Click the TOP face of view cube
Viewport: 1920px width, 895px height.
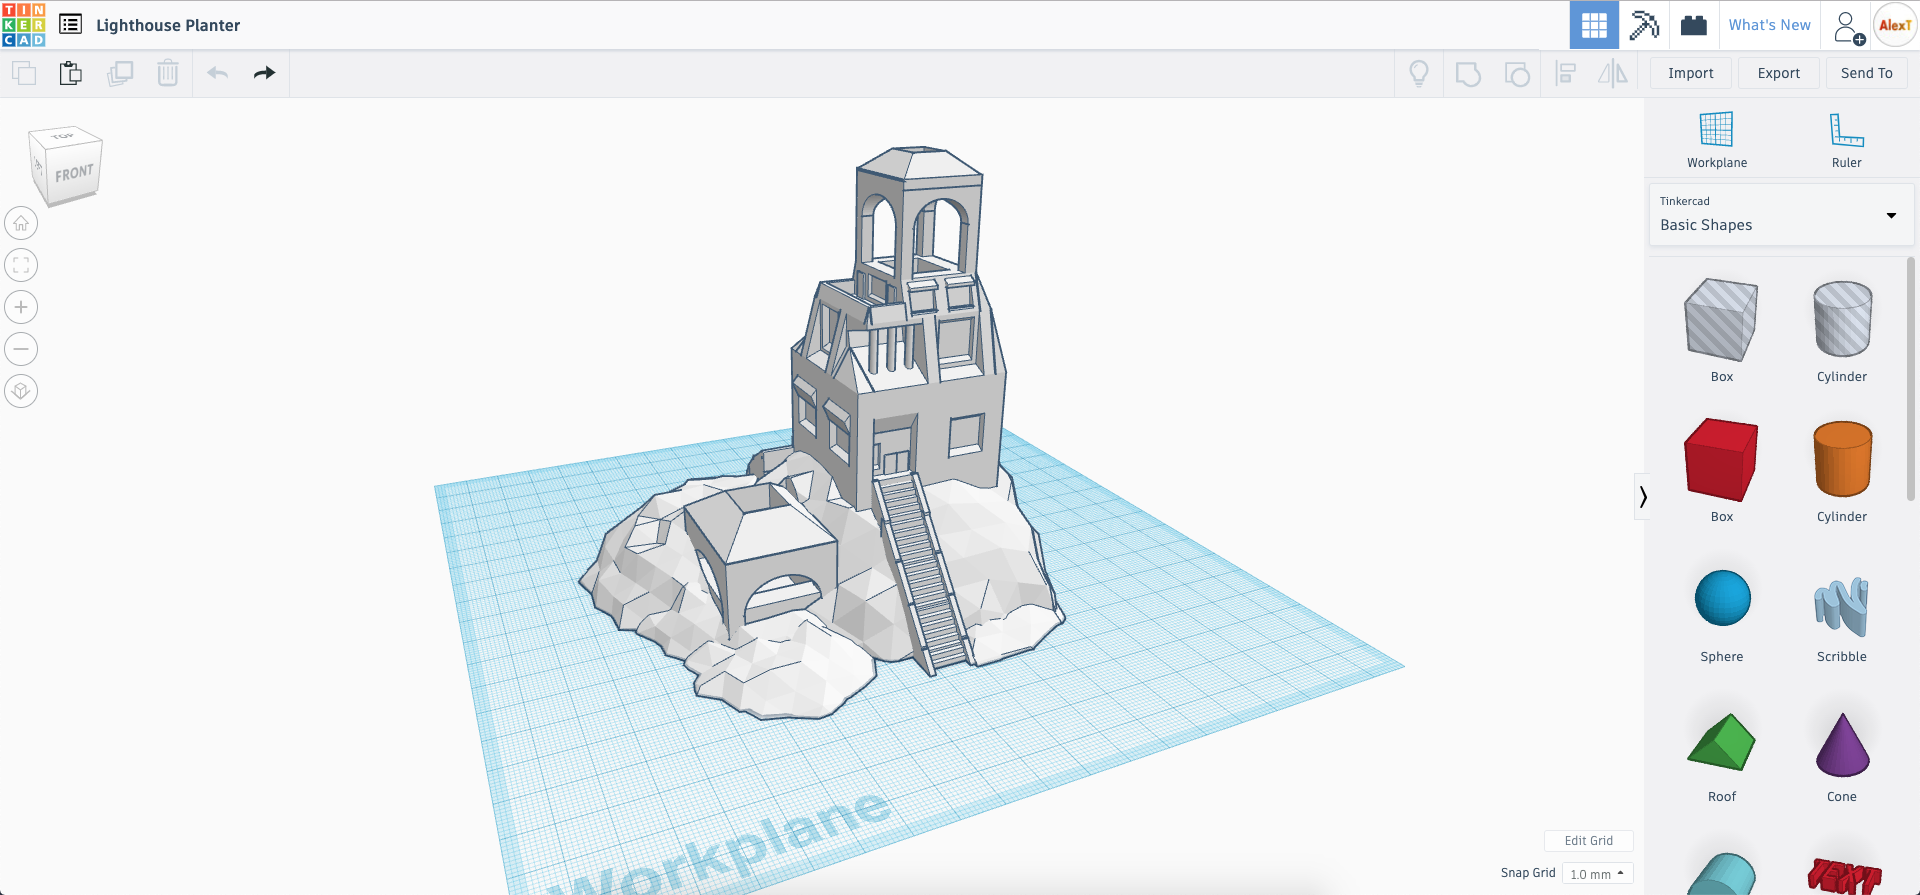pos(63,135)
